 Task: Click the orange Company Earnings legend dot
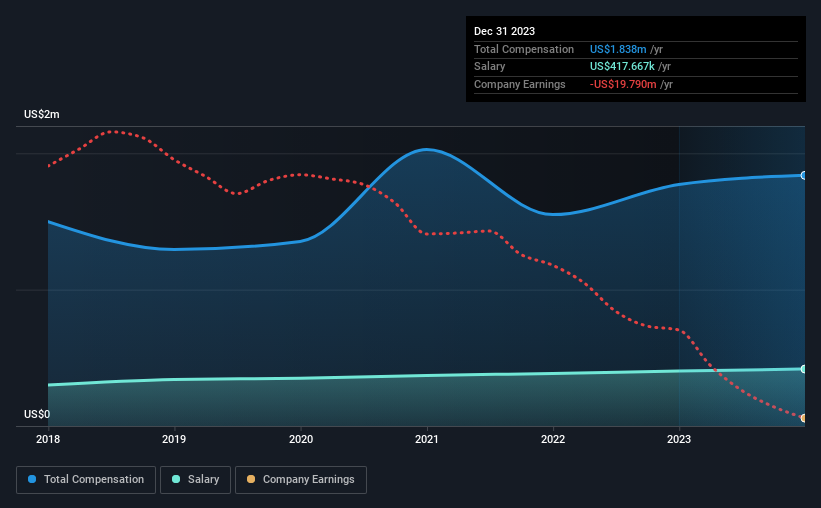(251, 479)
